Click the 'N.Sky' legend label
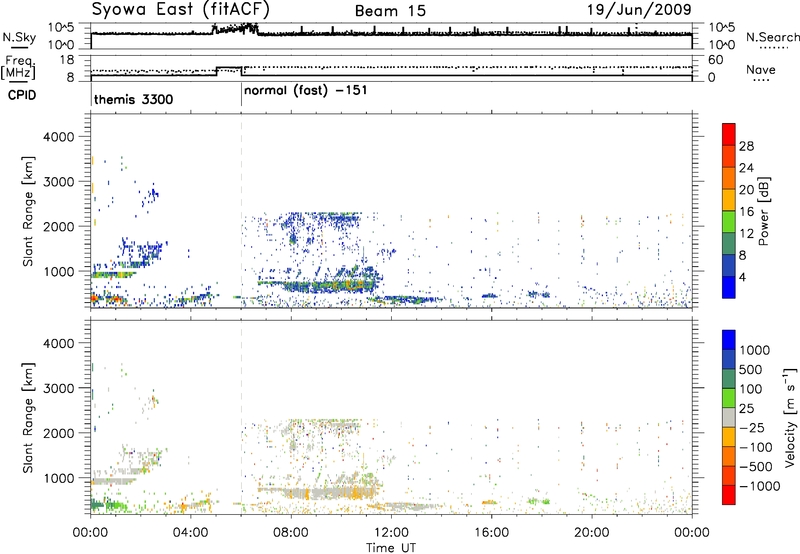 click(x=19, y=37)
